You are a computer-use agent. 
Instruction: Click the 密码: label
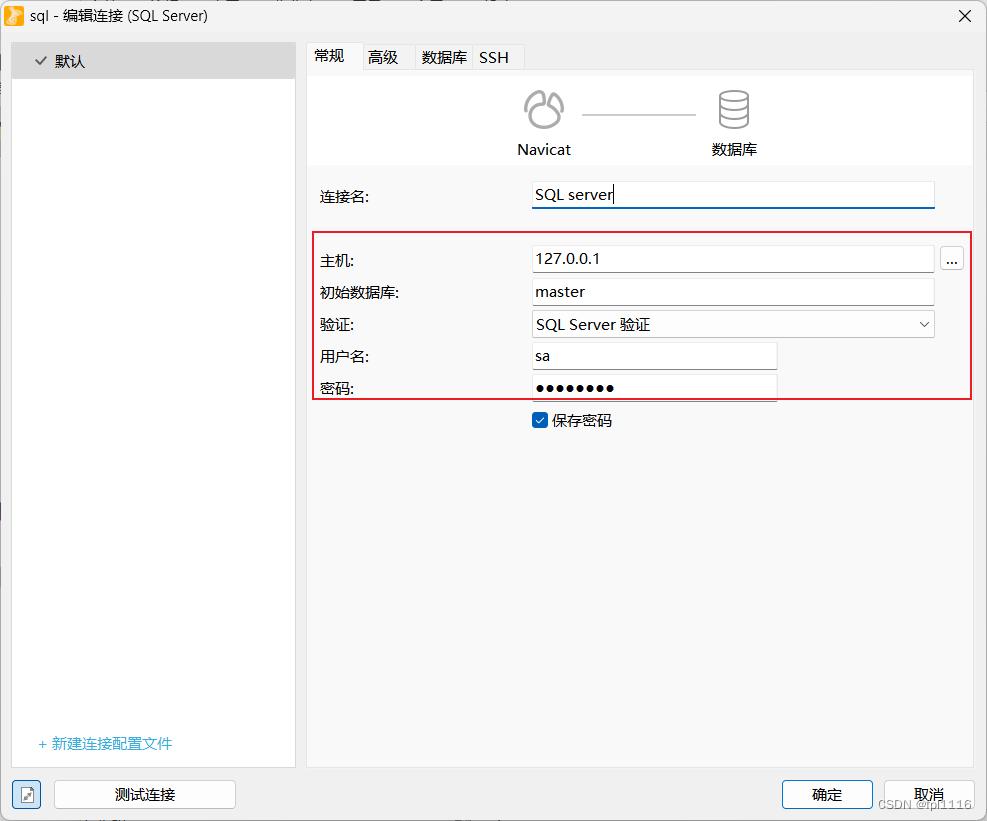tap(337, 388)
